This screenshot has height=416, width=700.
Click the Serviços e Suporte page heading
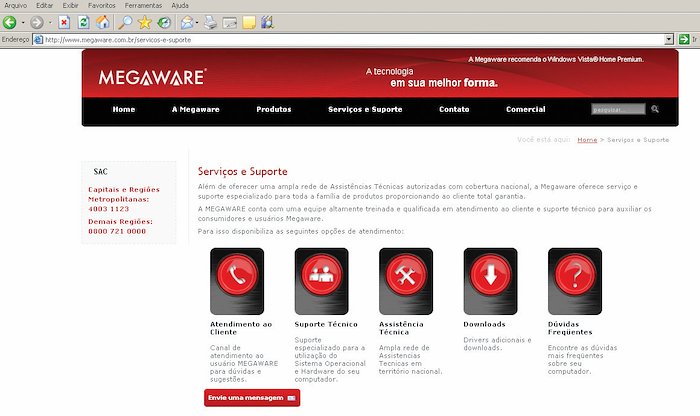pos(243,171)
